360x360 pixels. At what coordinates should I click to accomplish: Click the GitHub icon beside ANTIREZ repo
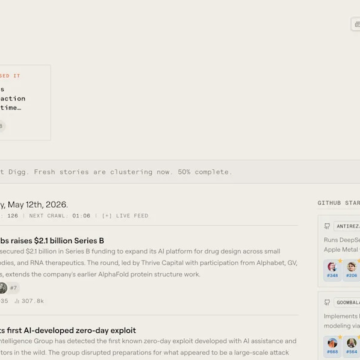click(x=327, y=226)
